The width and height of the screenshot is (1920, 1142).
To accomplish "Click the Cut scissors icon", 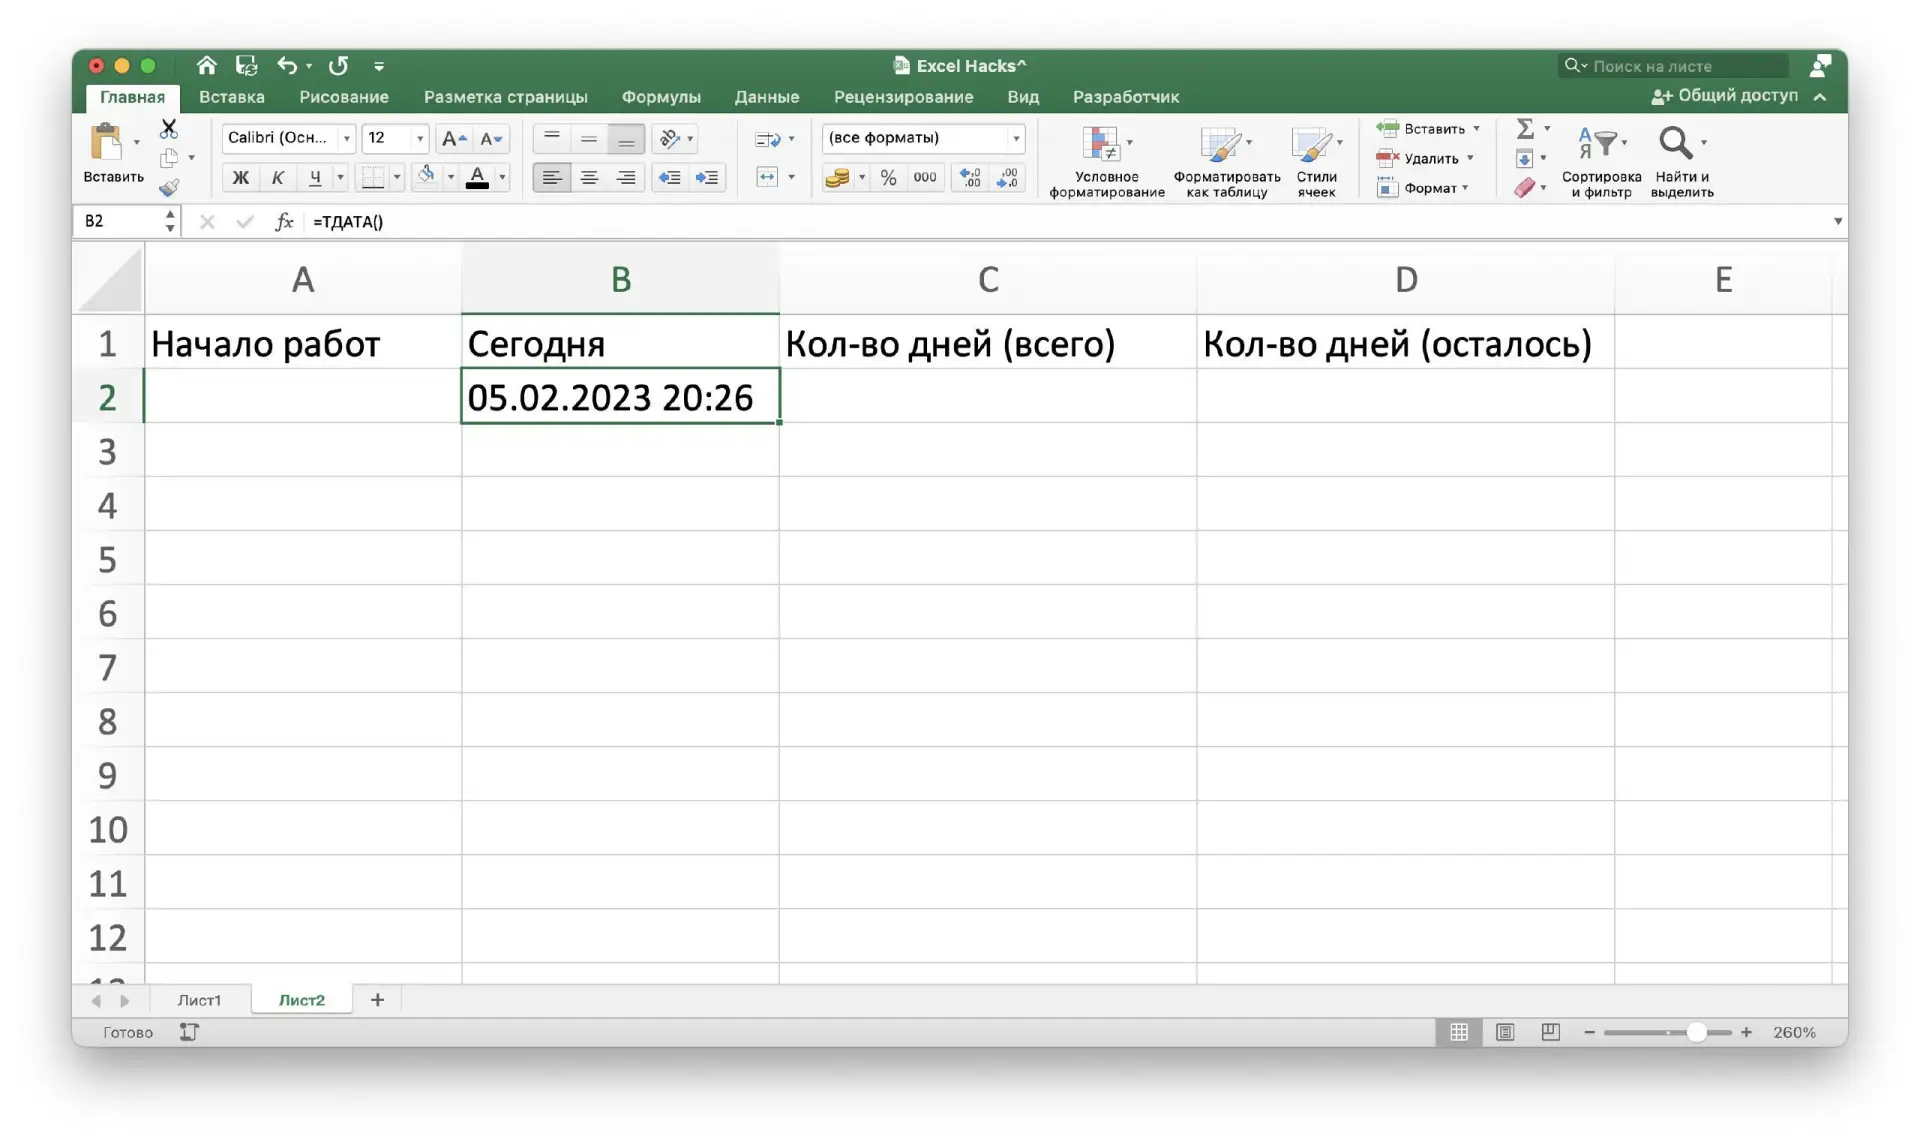I will point(168,128).
